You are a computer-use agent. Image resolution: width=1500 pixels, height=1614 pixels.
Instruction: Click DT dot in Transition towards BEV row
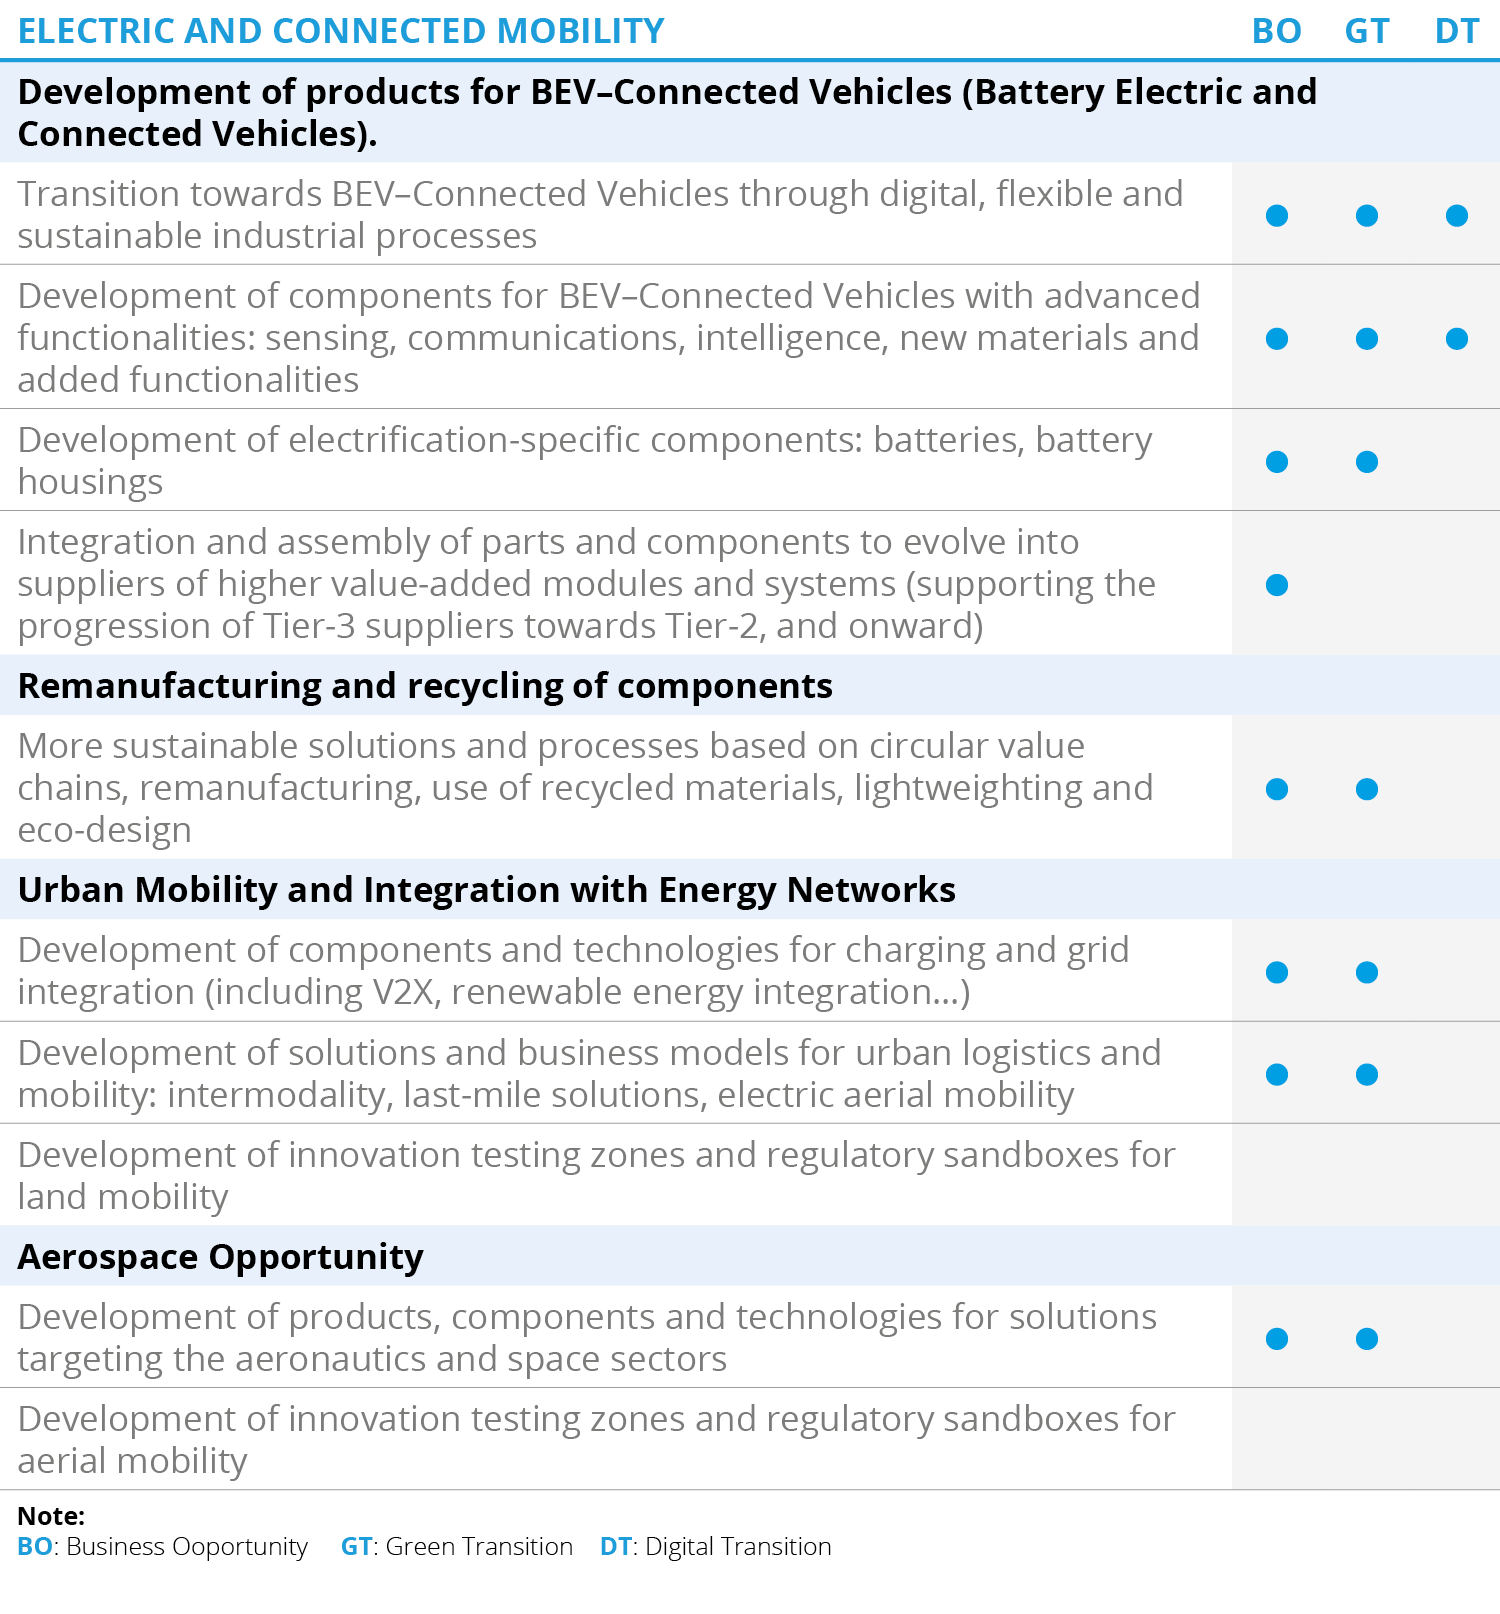point(1457,215)
